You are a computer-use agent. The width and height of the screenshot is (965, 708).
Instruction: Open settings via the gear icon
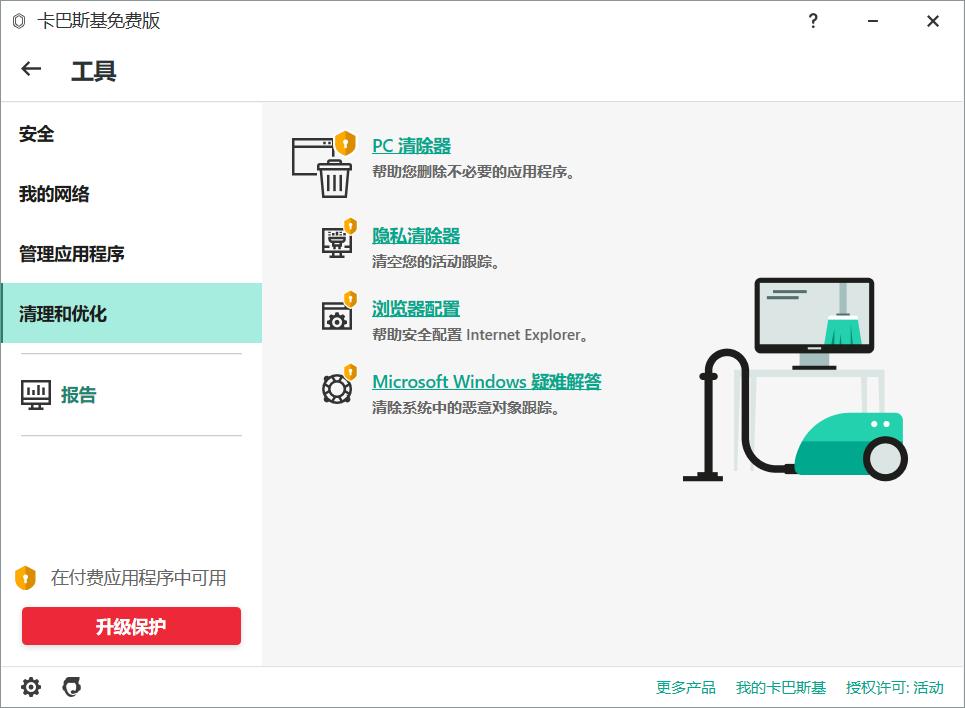(30, 687)
